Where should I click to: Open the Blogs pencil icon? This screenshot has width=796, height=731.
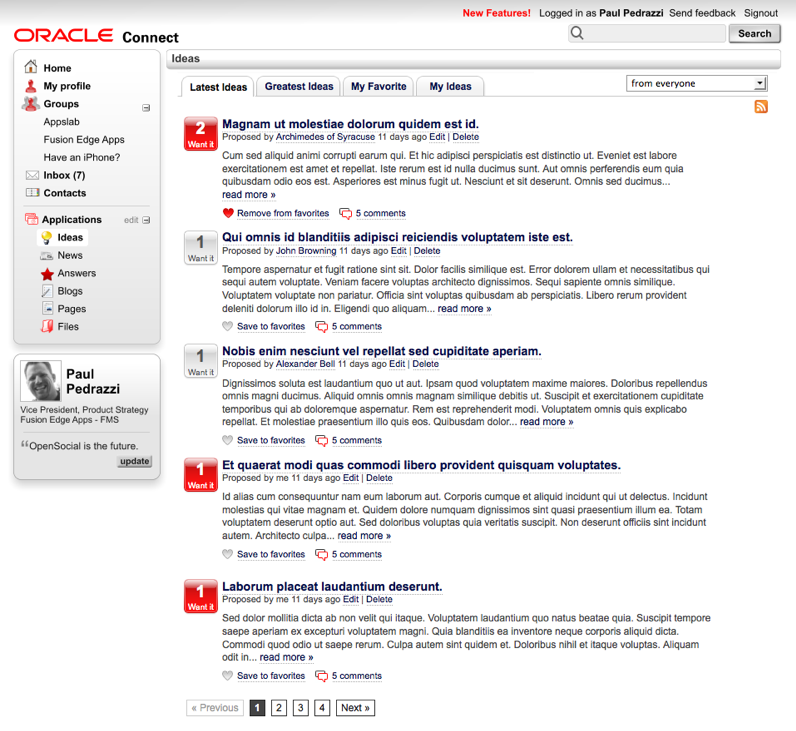(47, 291)
